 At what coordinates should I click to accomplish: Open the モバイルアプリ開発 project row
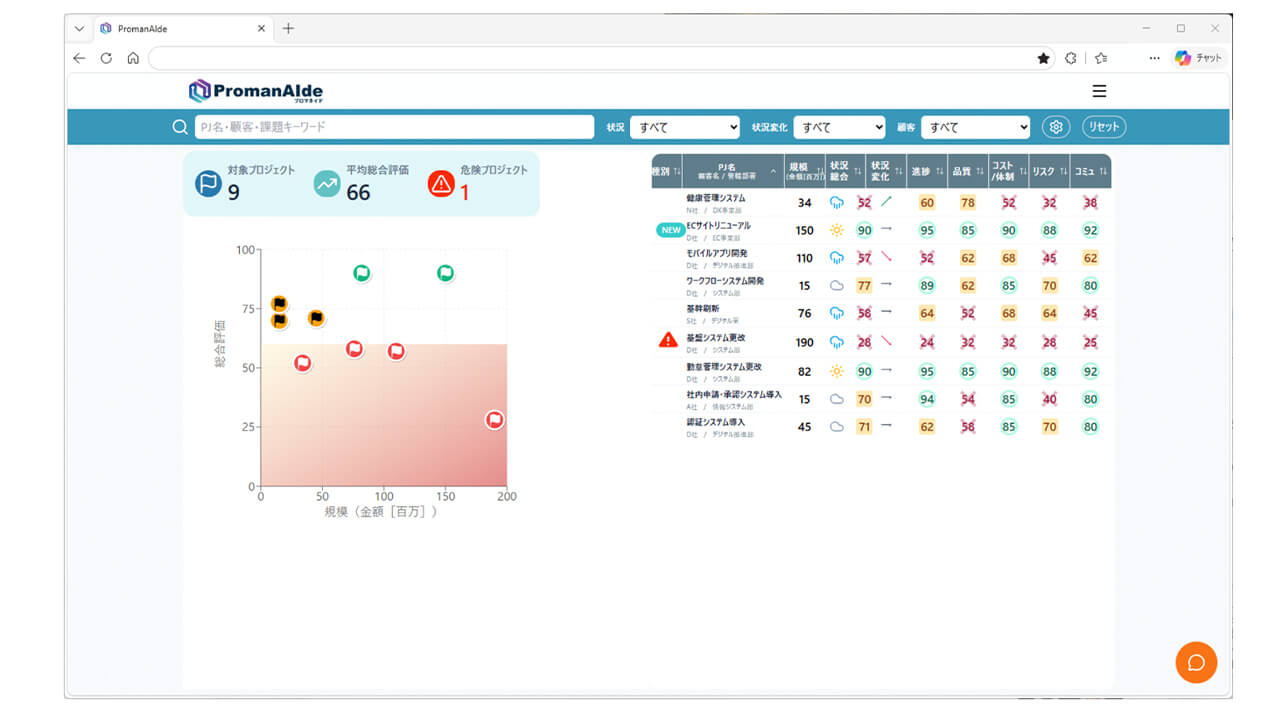(x=881, y=258)
